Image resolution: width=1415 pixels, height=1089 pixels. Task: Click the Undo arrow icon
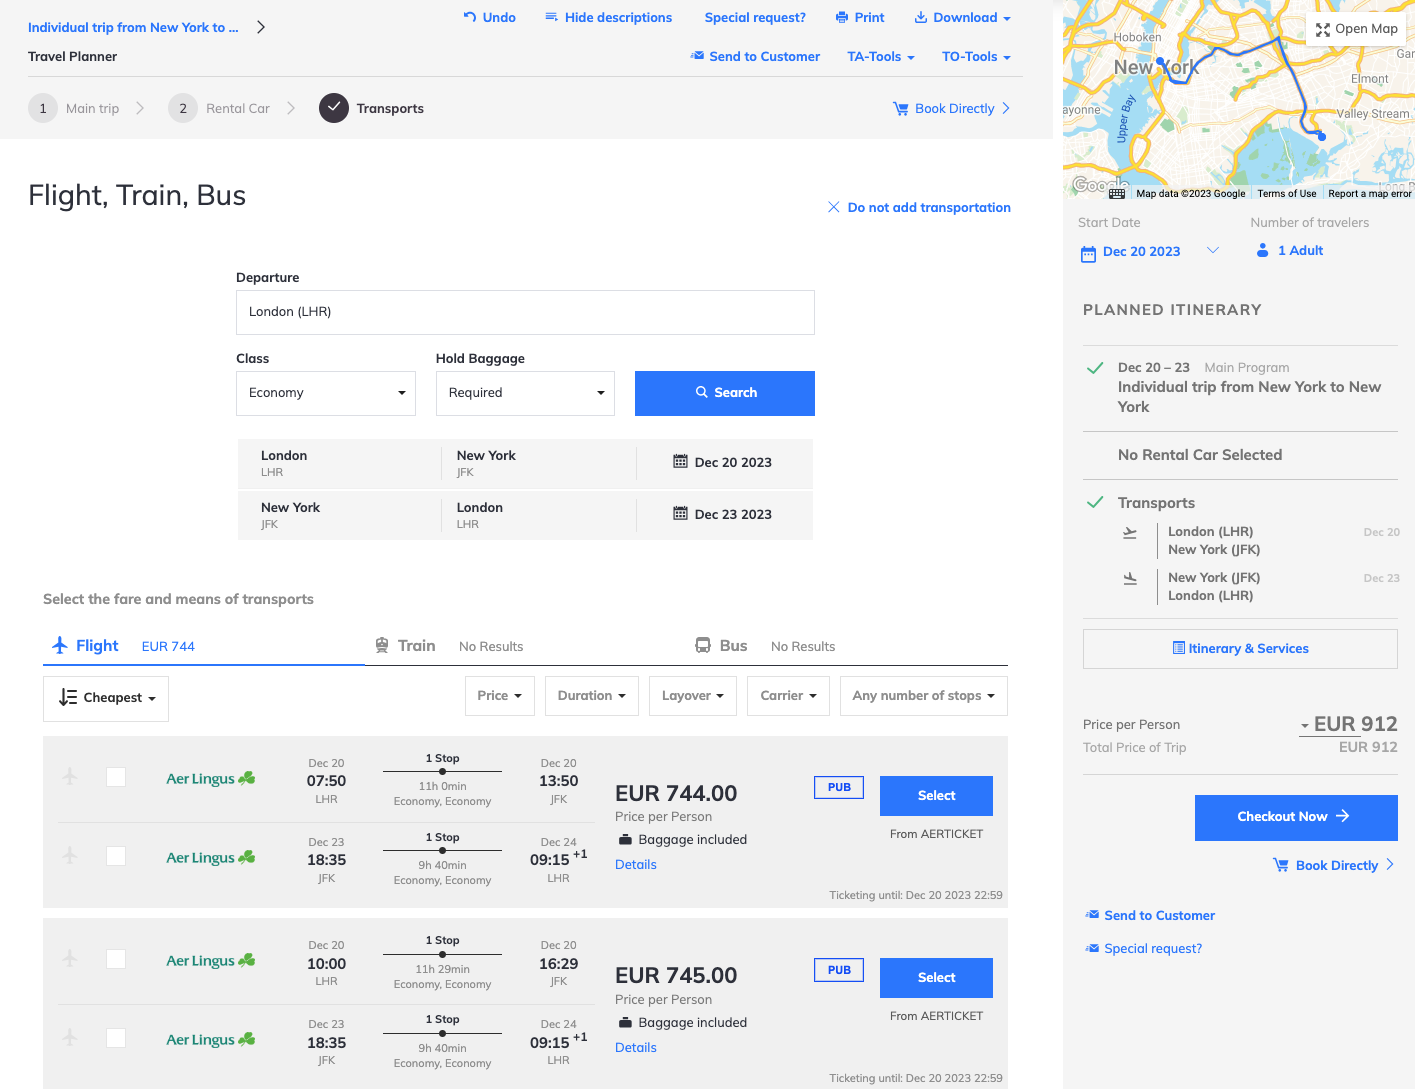pos(470,17)
